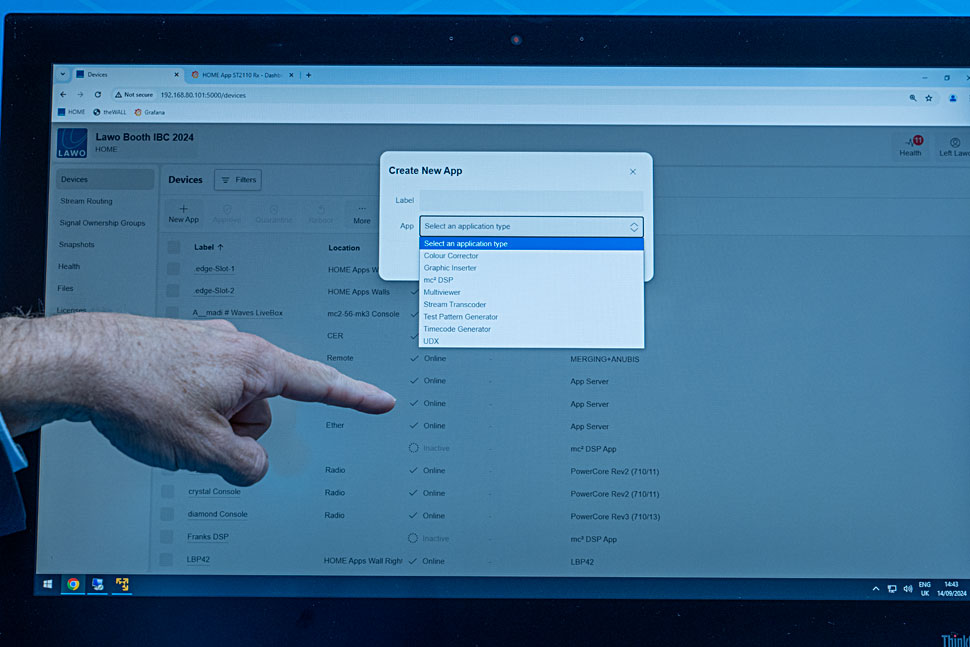Reload the page
This screenshot has width=970, height=647.
tap(98, 95)
